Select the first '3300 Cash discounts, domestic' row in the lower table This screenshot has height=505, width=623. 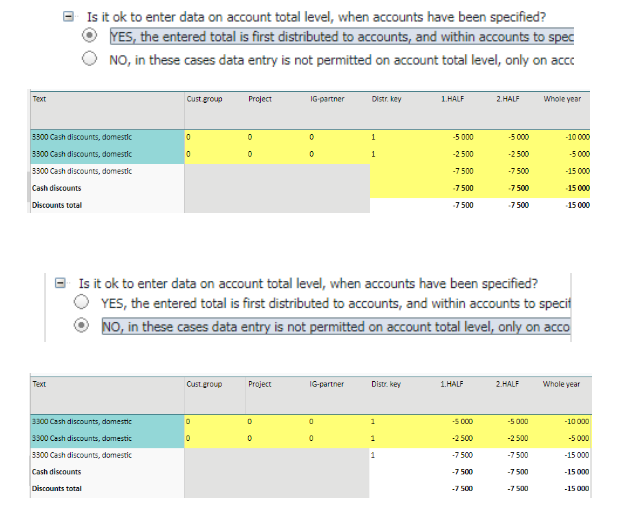(x=107, y=422)
